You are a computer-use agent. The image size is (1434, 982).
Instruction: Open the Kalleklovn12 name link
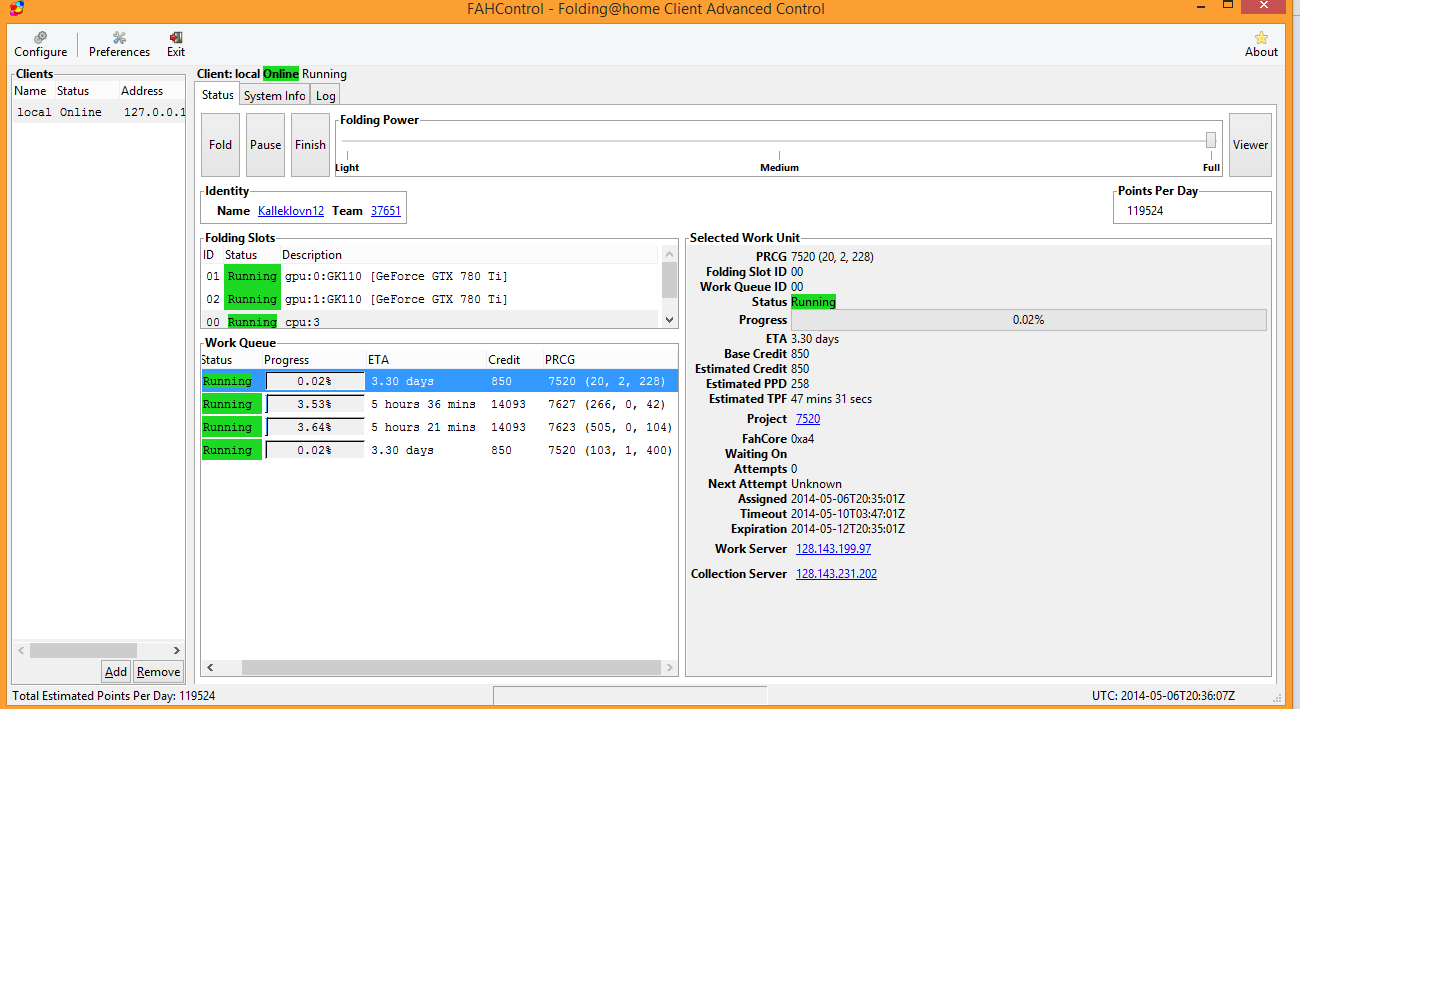(x=291, y=211)
